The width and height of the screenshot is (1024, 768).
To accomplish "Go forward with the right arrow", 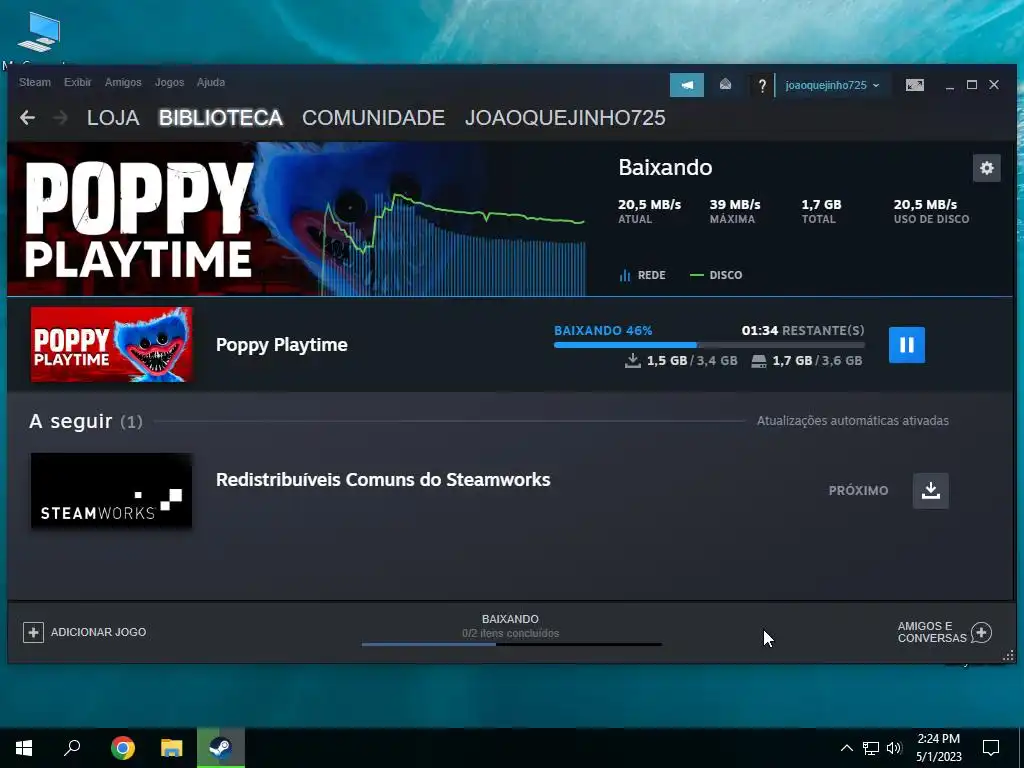I will coord(60,118).
